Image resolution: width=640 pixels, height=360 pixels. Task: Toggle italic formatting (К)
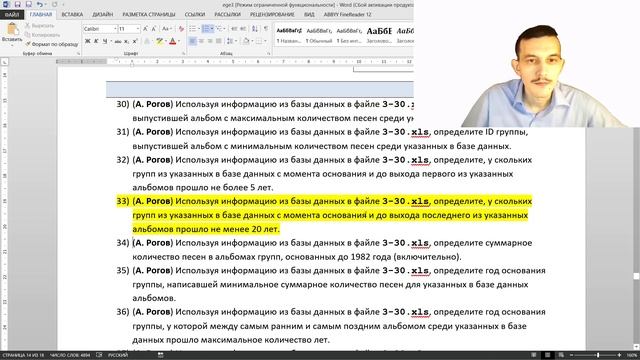click(96, 41)
